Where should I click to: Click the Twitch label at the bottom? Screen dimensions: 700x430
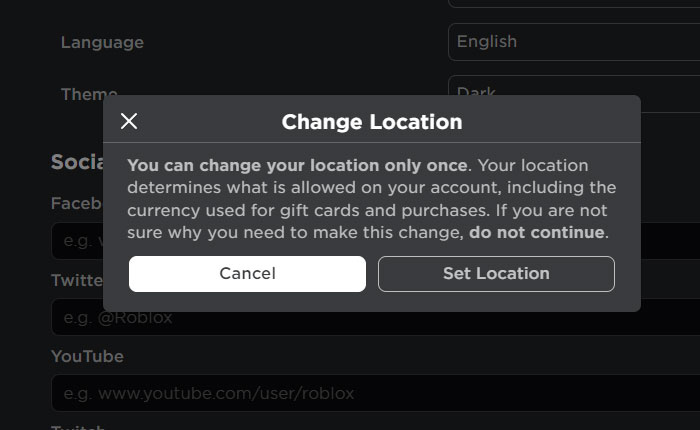click(78, 427)
